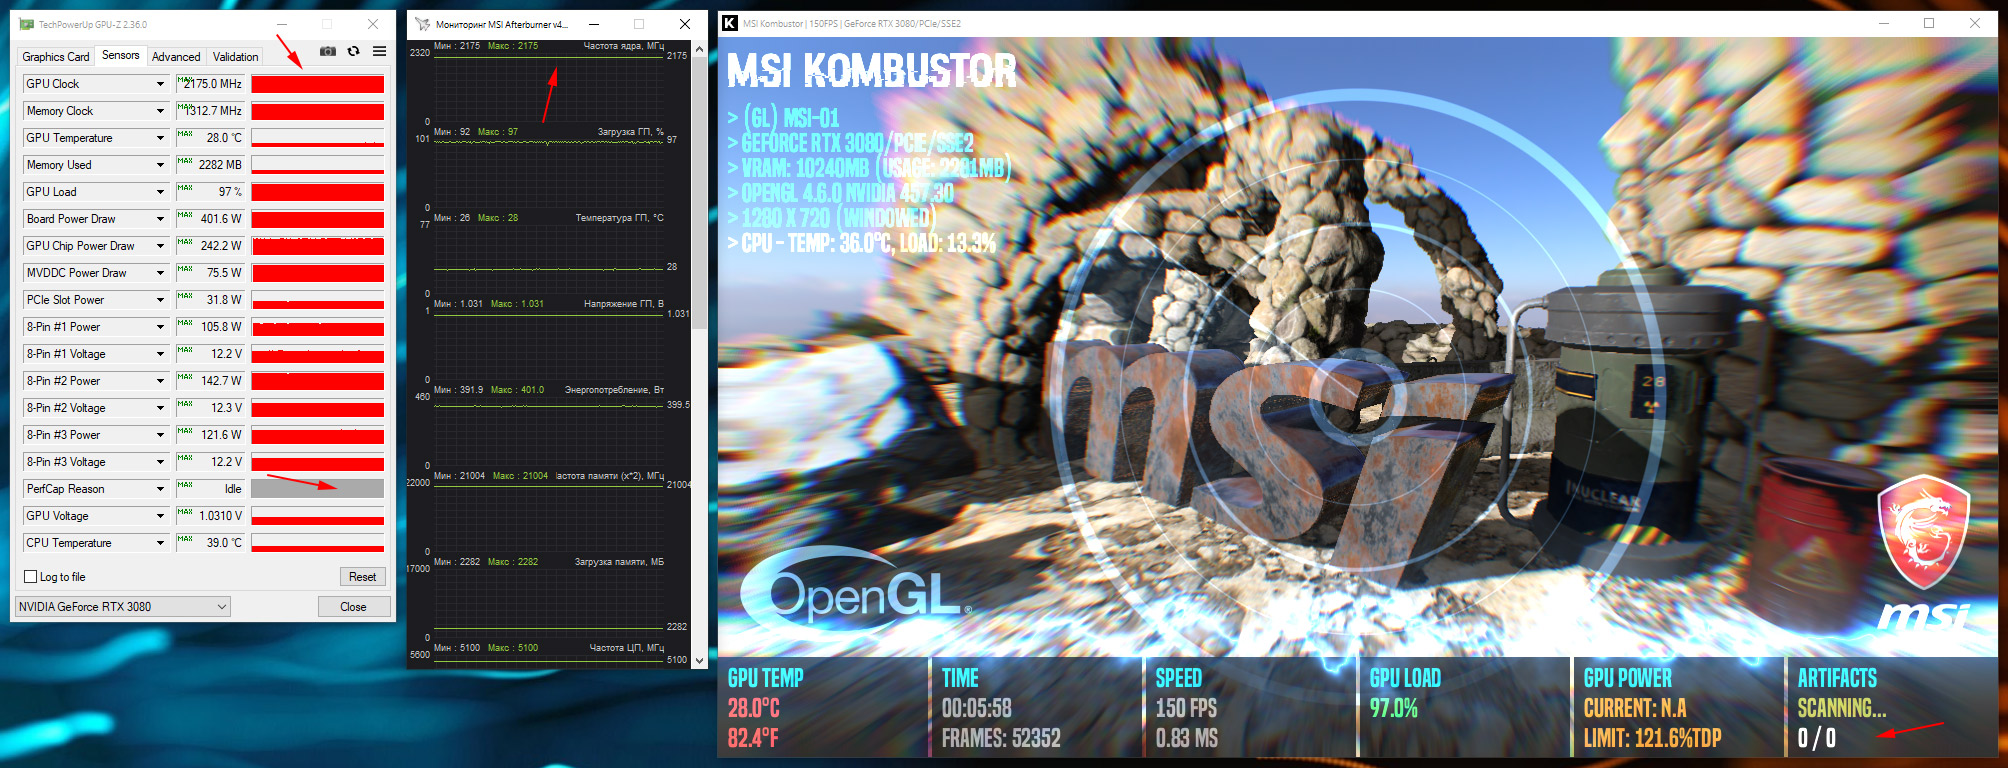Click the Kombustor TIME 00:05:58 readout
The height and width of the screenshot is (768, 2008).
(977, 708)
